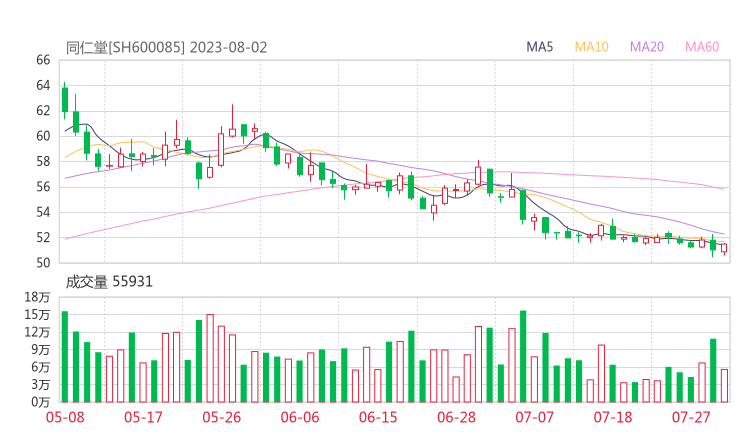Pick the 06-15 date axis label
The height and width of the screenshot is (440, 740).
[378, 417]
